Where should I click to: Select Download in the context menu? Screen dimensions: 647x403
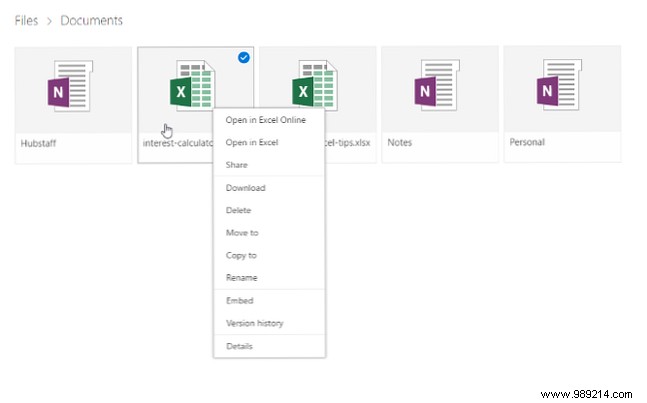click(x=246, y=188)
